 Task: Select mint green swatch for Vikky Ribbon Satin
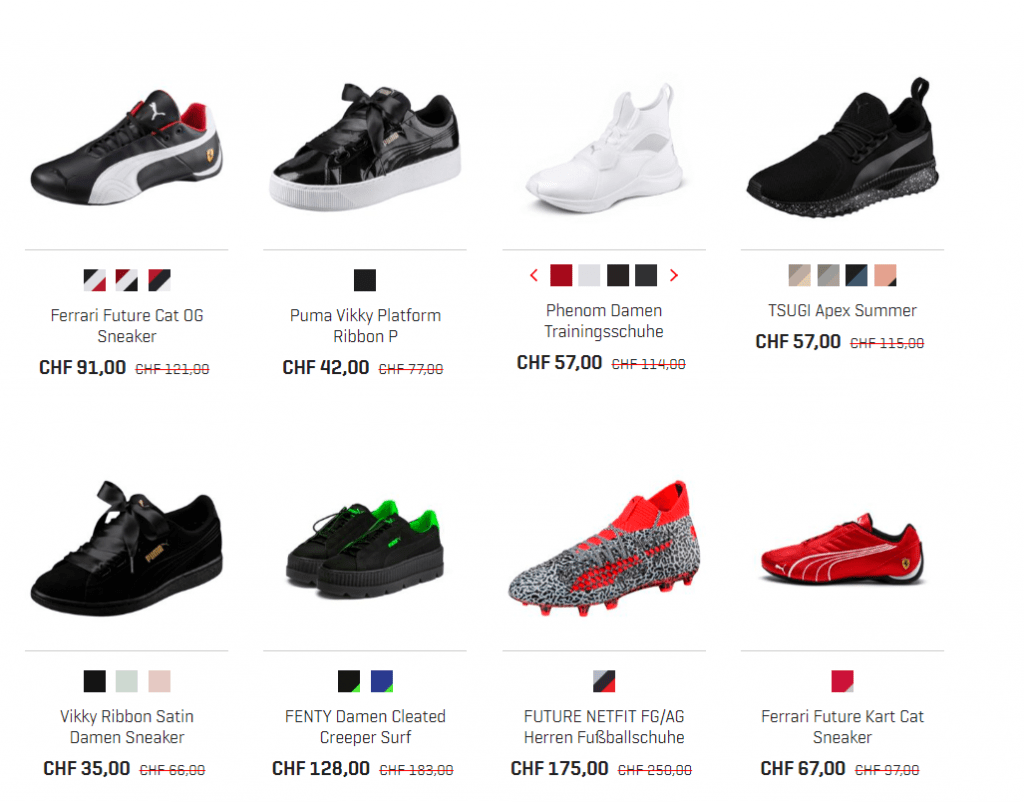127,681
